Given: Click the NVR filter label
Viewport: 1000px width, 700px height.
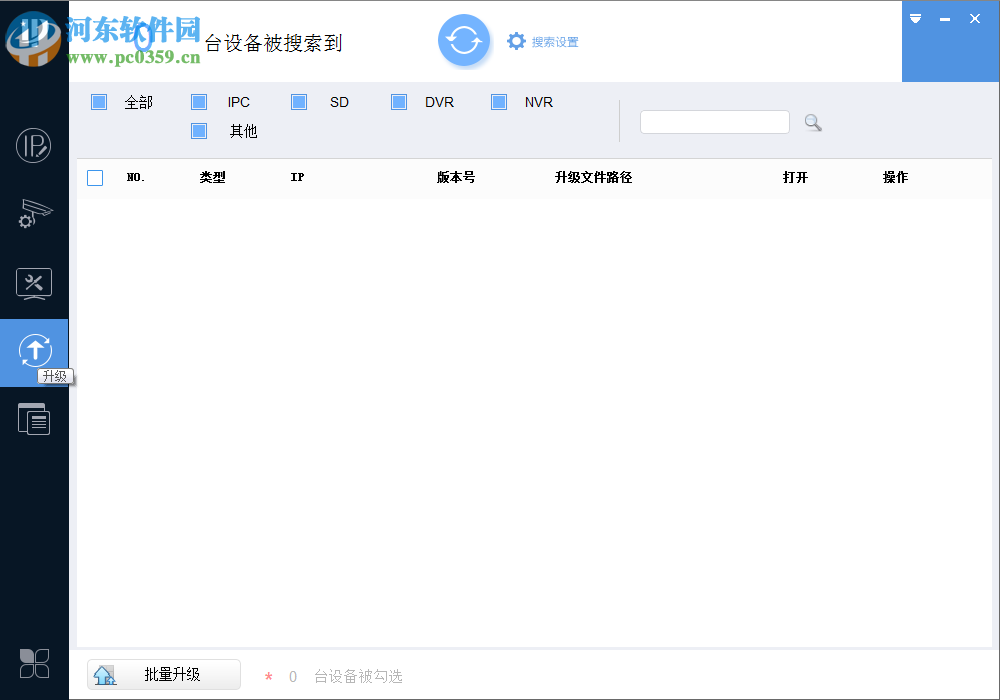Looking at the screenshot, I should 539,101.
